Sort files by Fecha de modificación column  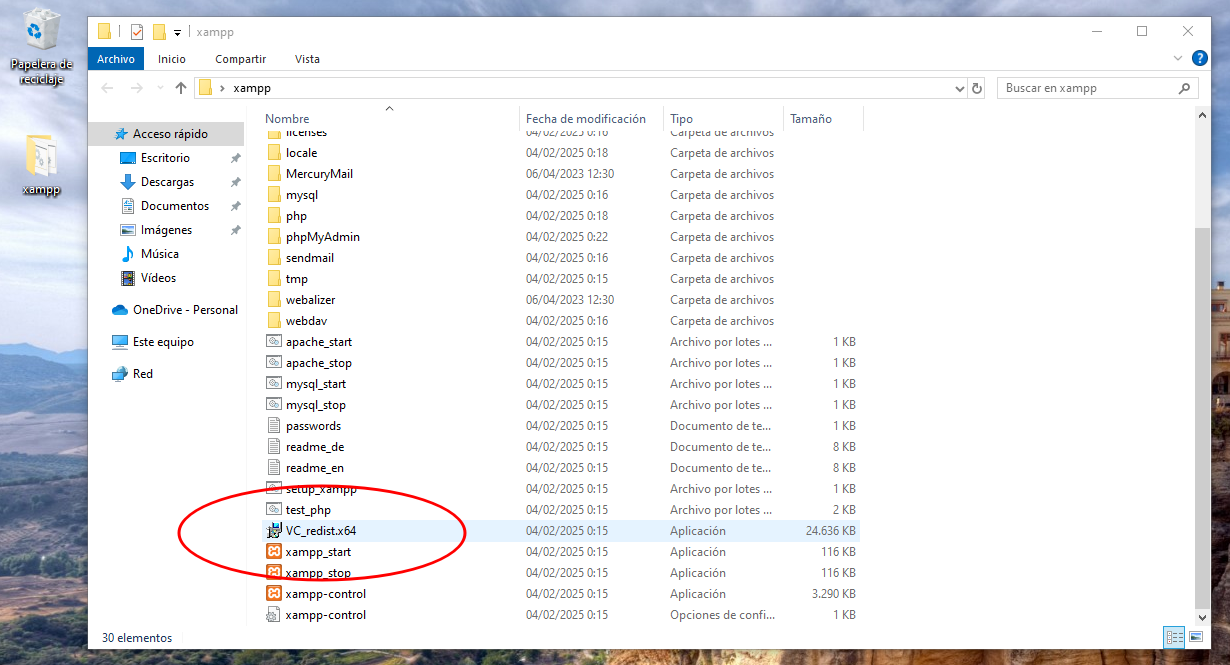coord(586,118)
